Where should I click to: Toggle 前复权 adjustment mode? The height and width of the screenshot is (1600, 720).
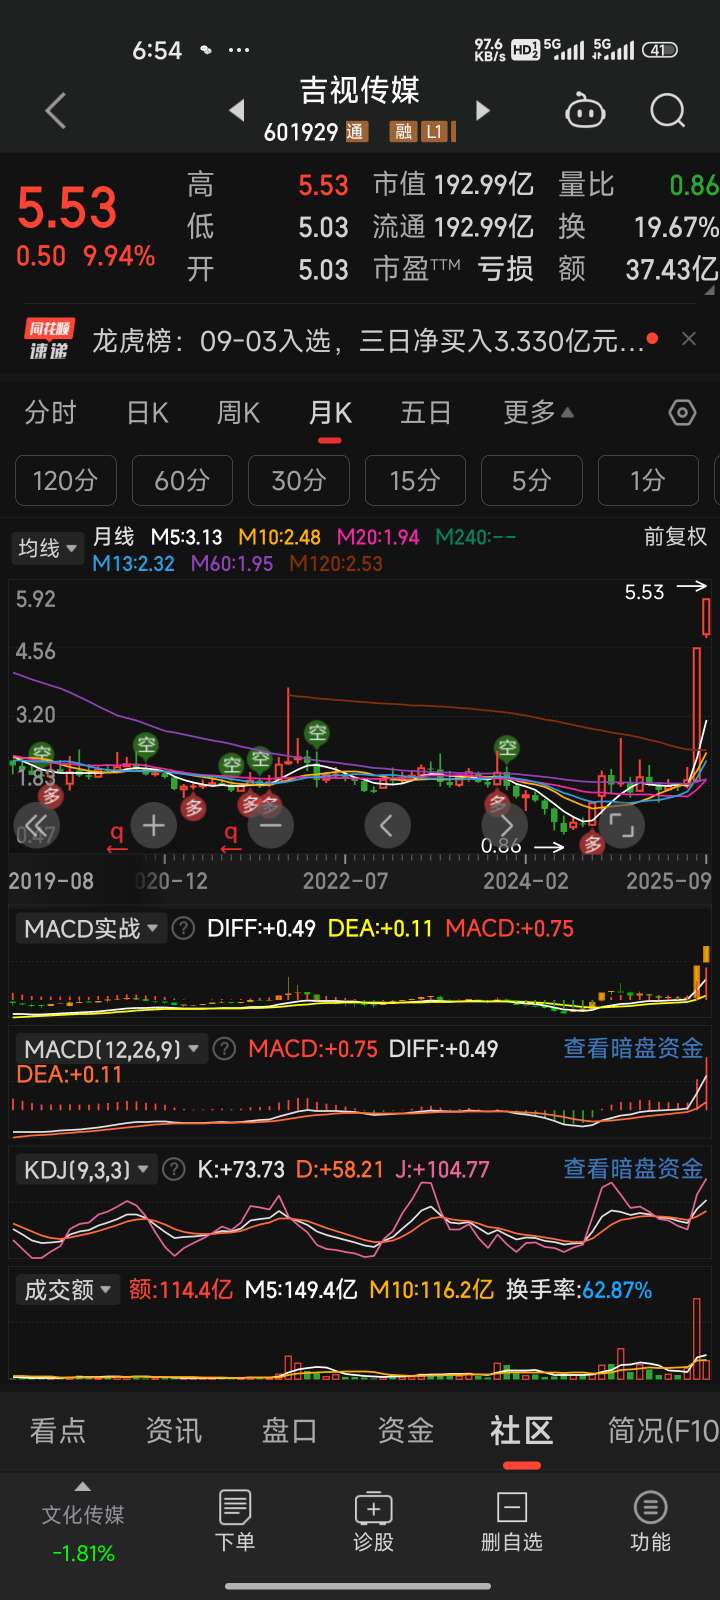click(x=675, y=537)
